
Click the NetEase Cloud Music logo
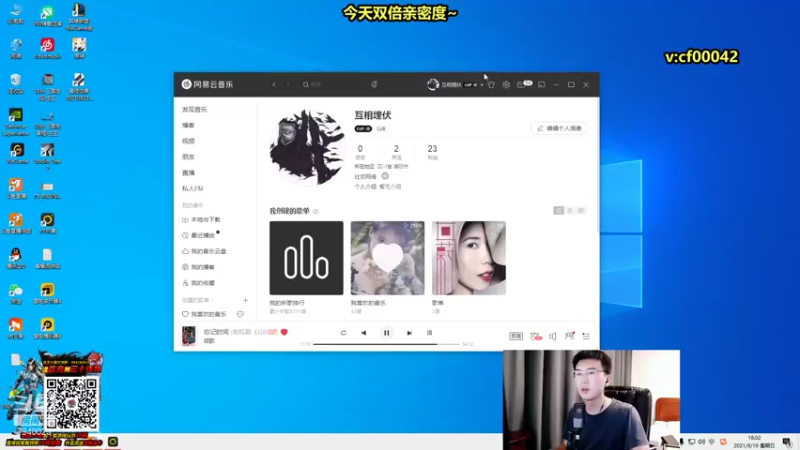207,84
